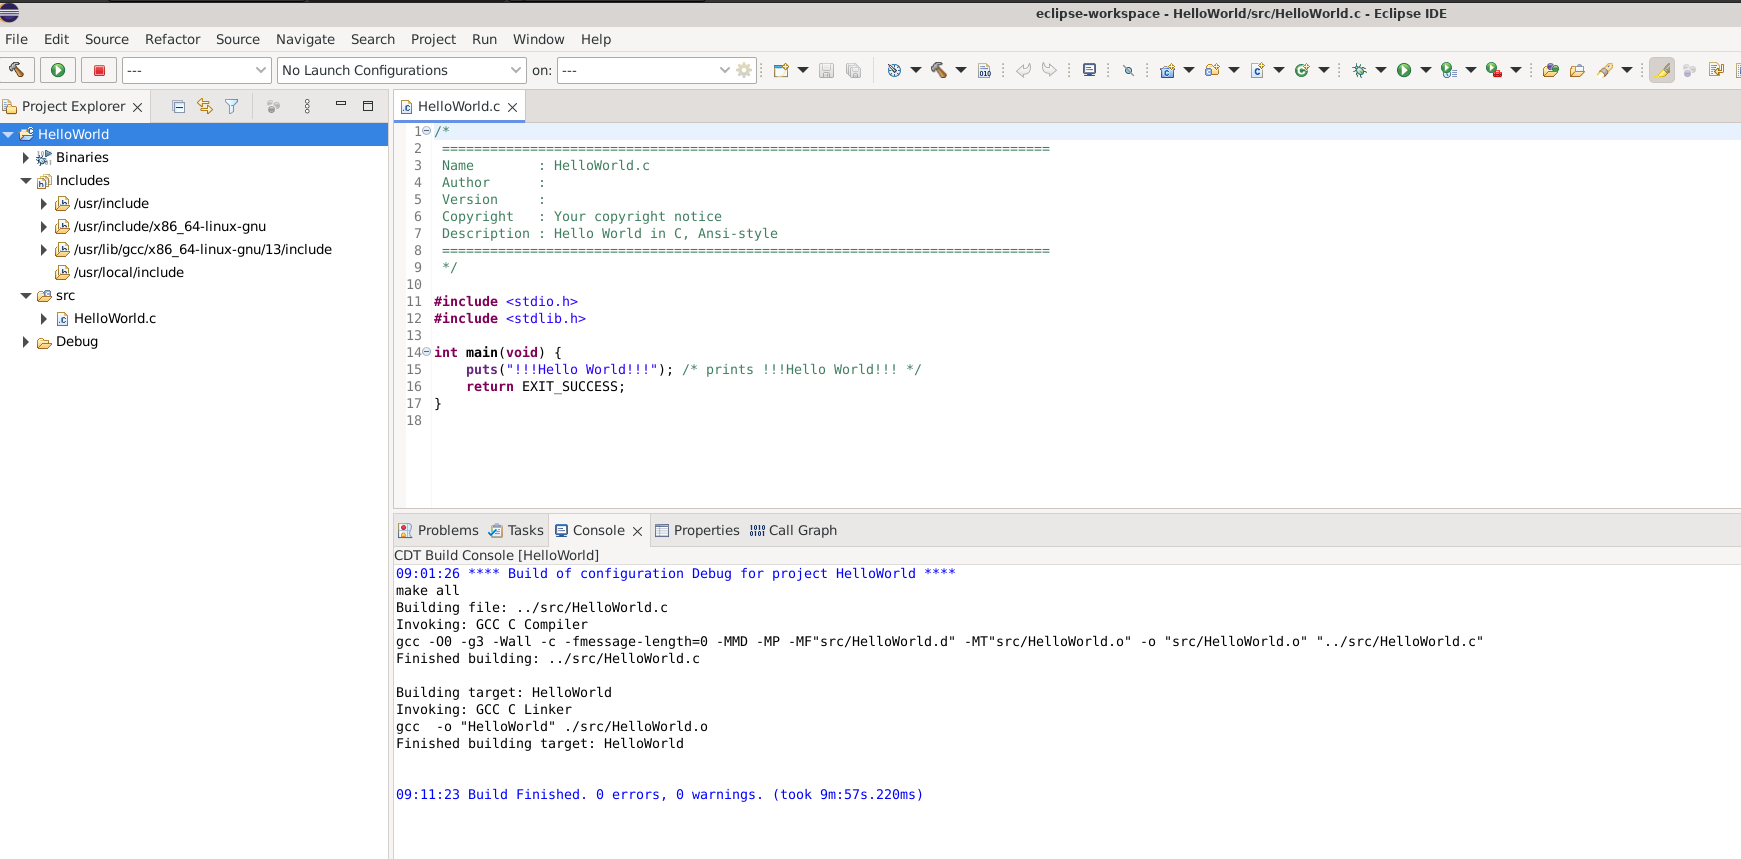Image resolution: width=1741 pixels, height=859 pixels.
Task: Click the binary 010 toolbar icon
Action: [984, 70]
